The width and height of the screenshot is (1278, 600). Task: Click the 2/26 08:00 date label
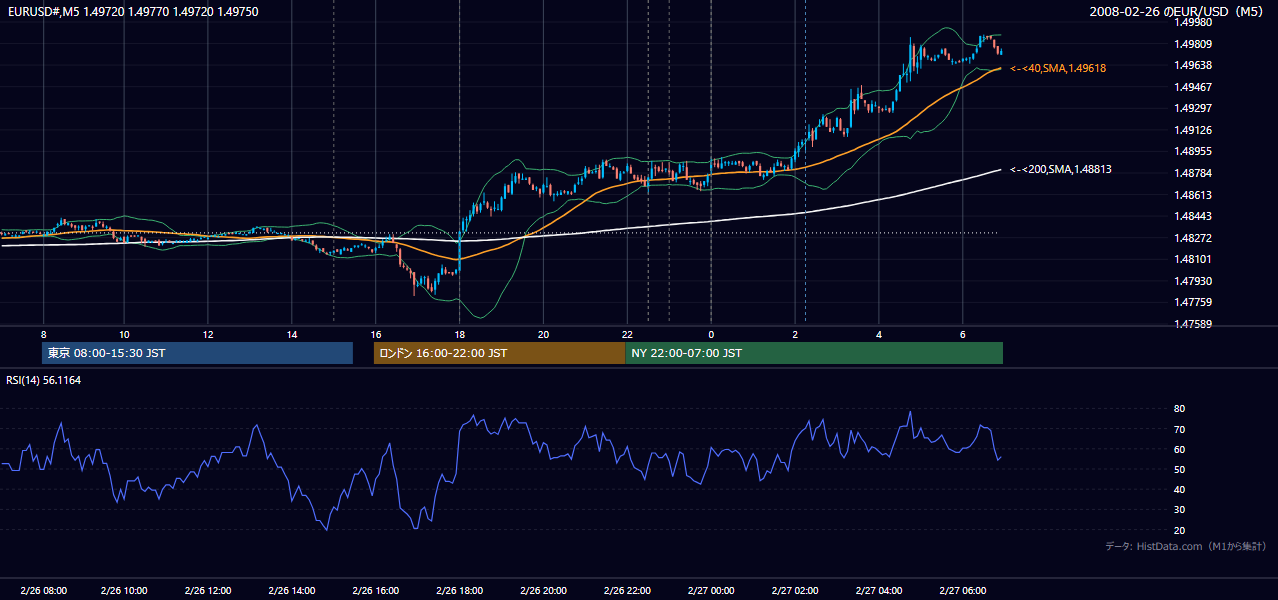pos(43,591)
